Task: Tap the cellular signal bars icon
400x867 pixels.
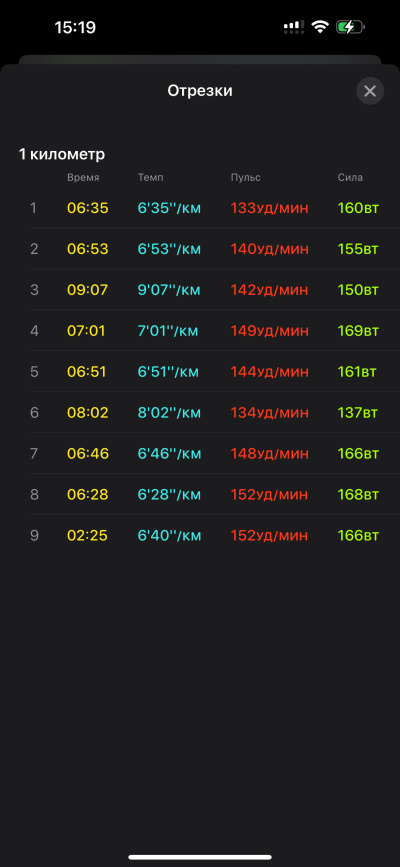Action: pyautogui.click(x=294, y=27)
